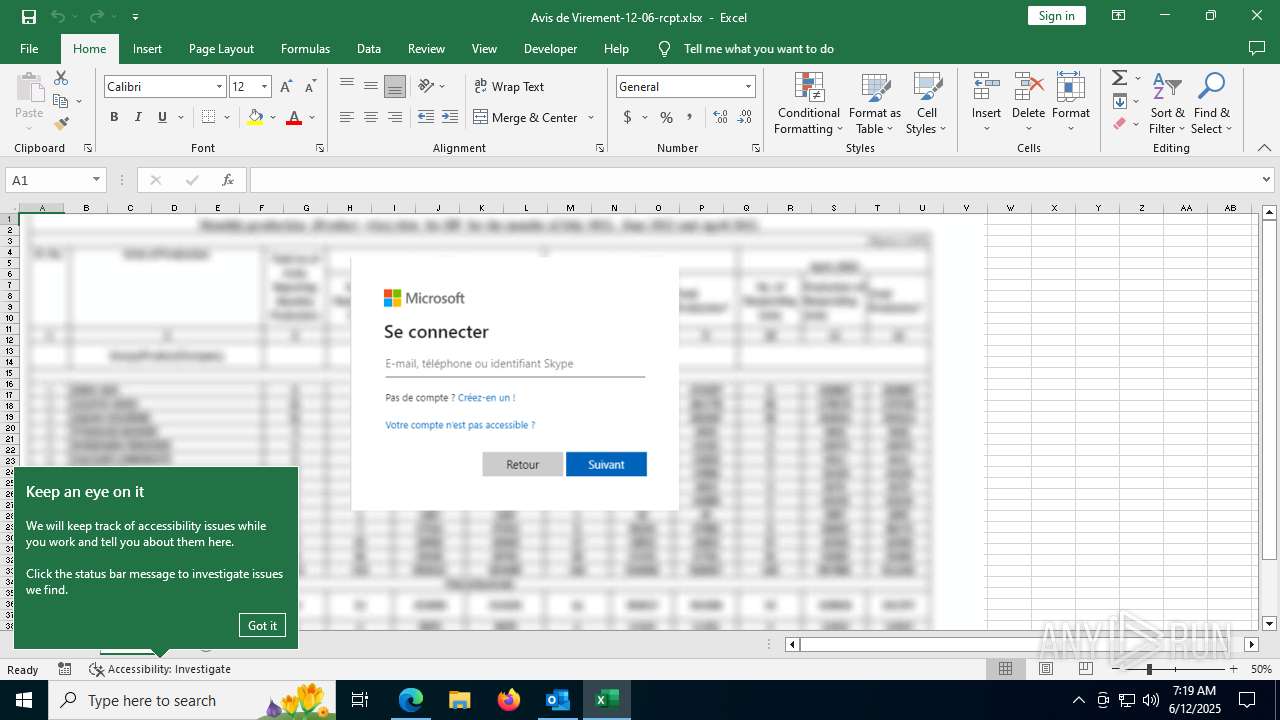Image resolution: width=1280 pixels, height=720 pixels.
Task: Toggle Italic formatting
Action: point(138,117)
